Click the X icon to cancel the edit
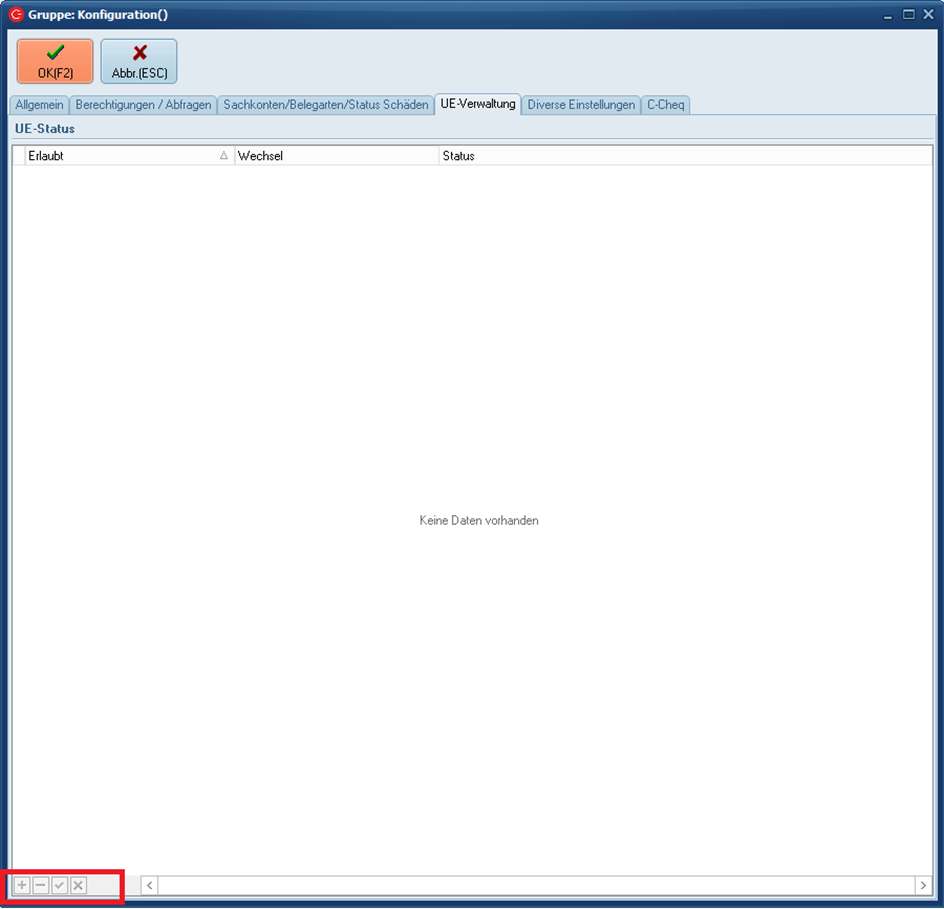The width and height of the screenshot is (944, 909). (x=79, y=886)
